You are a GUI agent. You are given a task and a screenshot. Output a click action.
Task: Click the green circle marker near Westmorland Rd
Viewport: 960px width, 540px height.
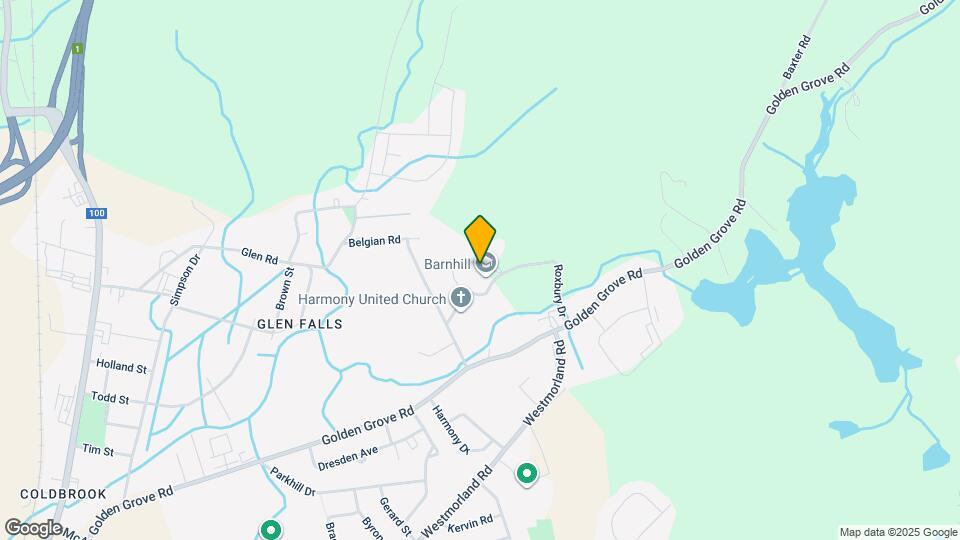[x=527, y=474]
